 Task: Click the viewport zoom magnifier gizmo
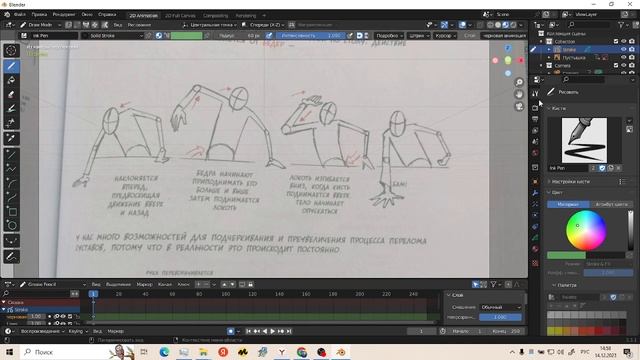coord(519,82)
